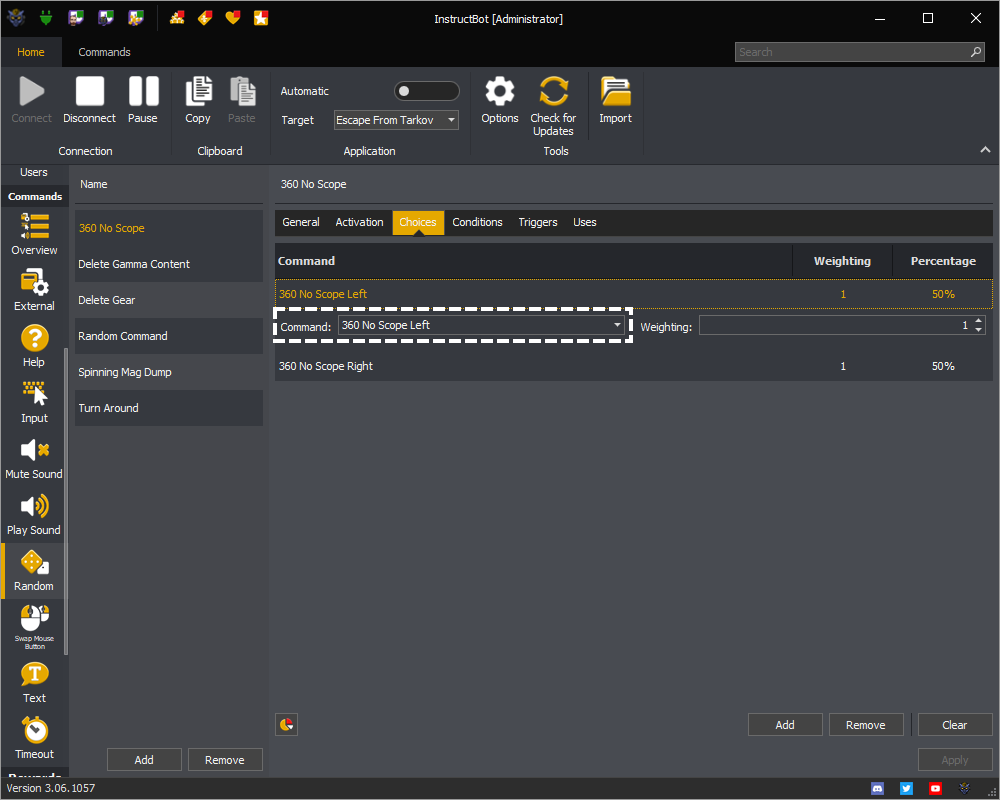Open the Command combo box dropdown
This screenshot has height=800, width=1000.
coord(482,325)
